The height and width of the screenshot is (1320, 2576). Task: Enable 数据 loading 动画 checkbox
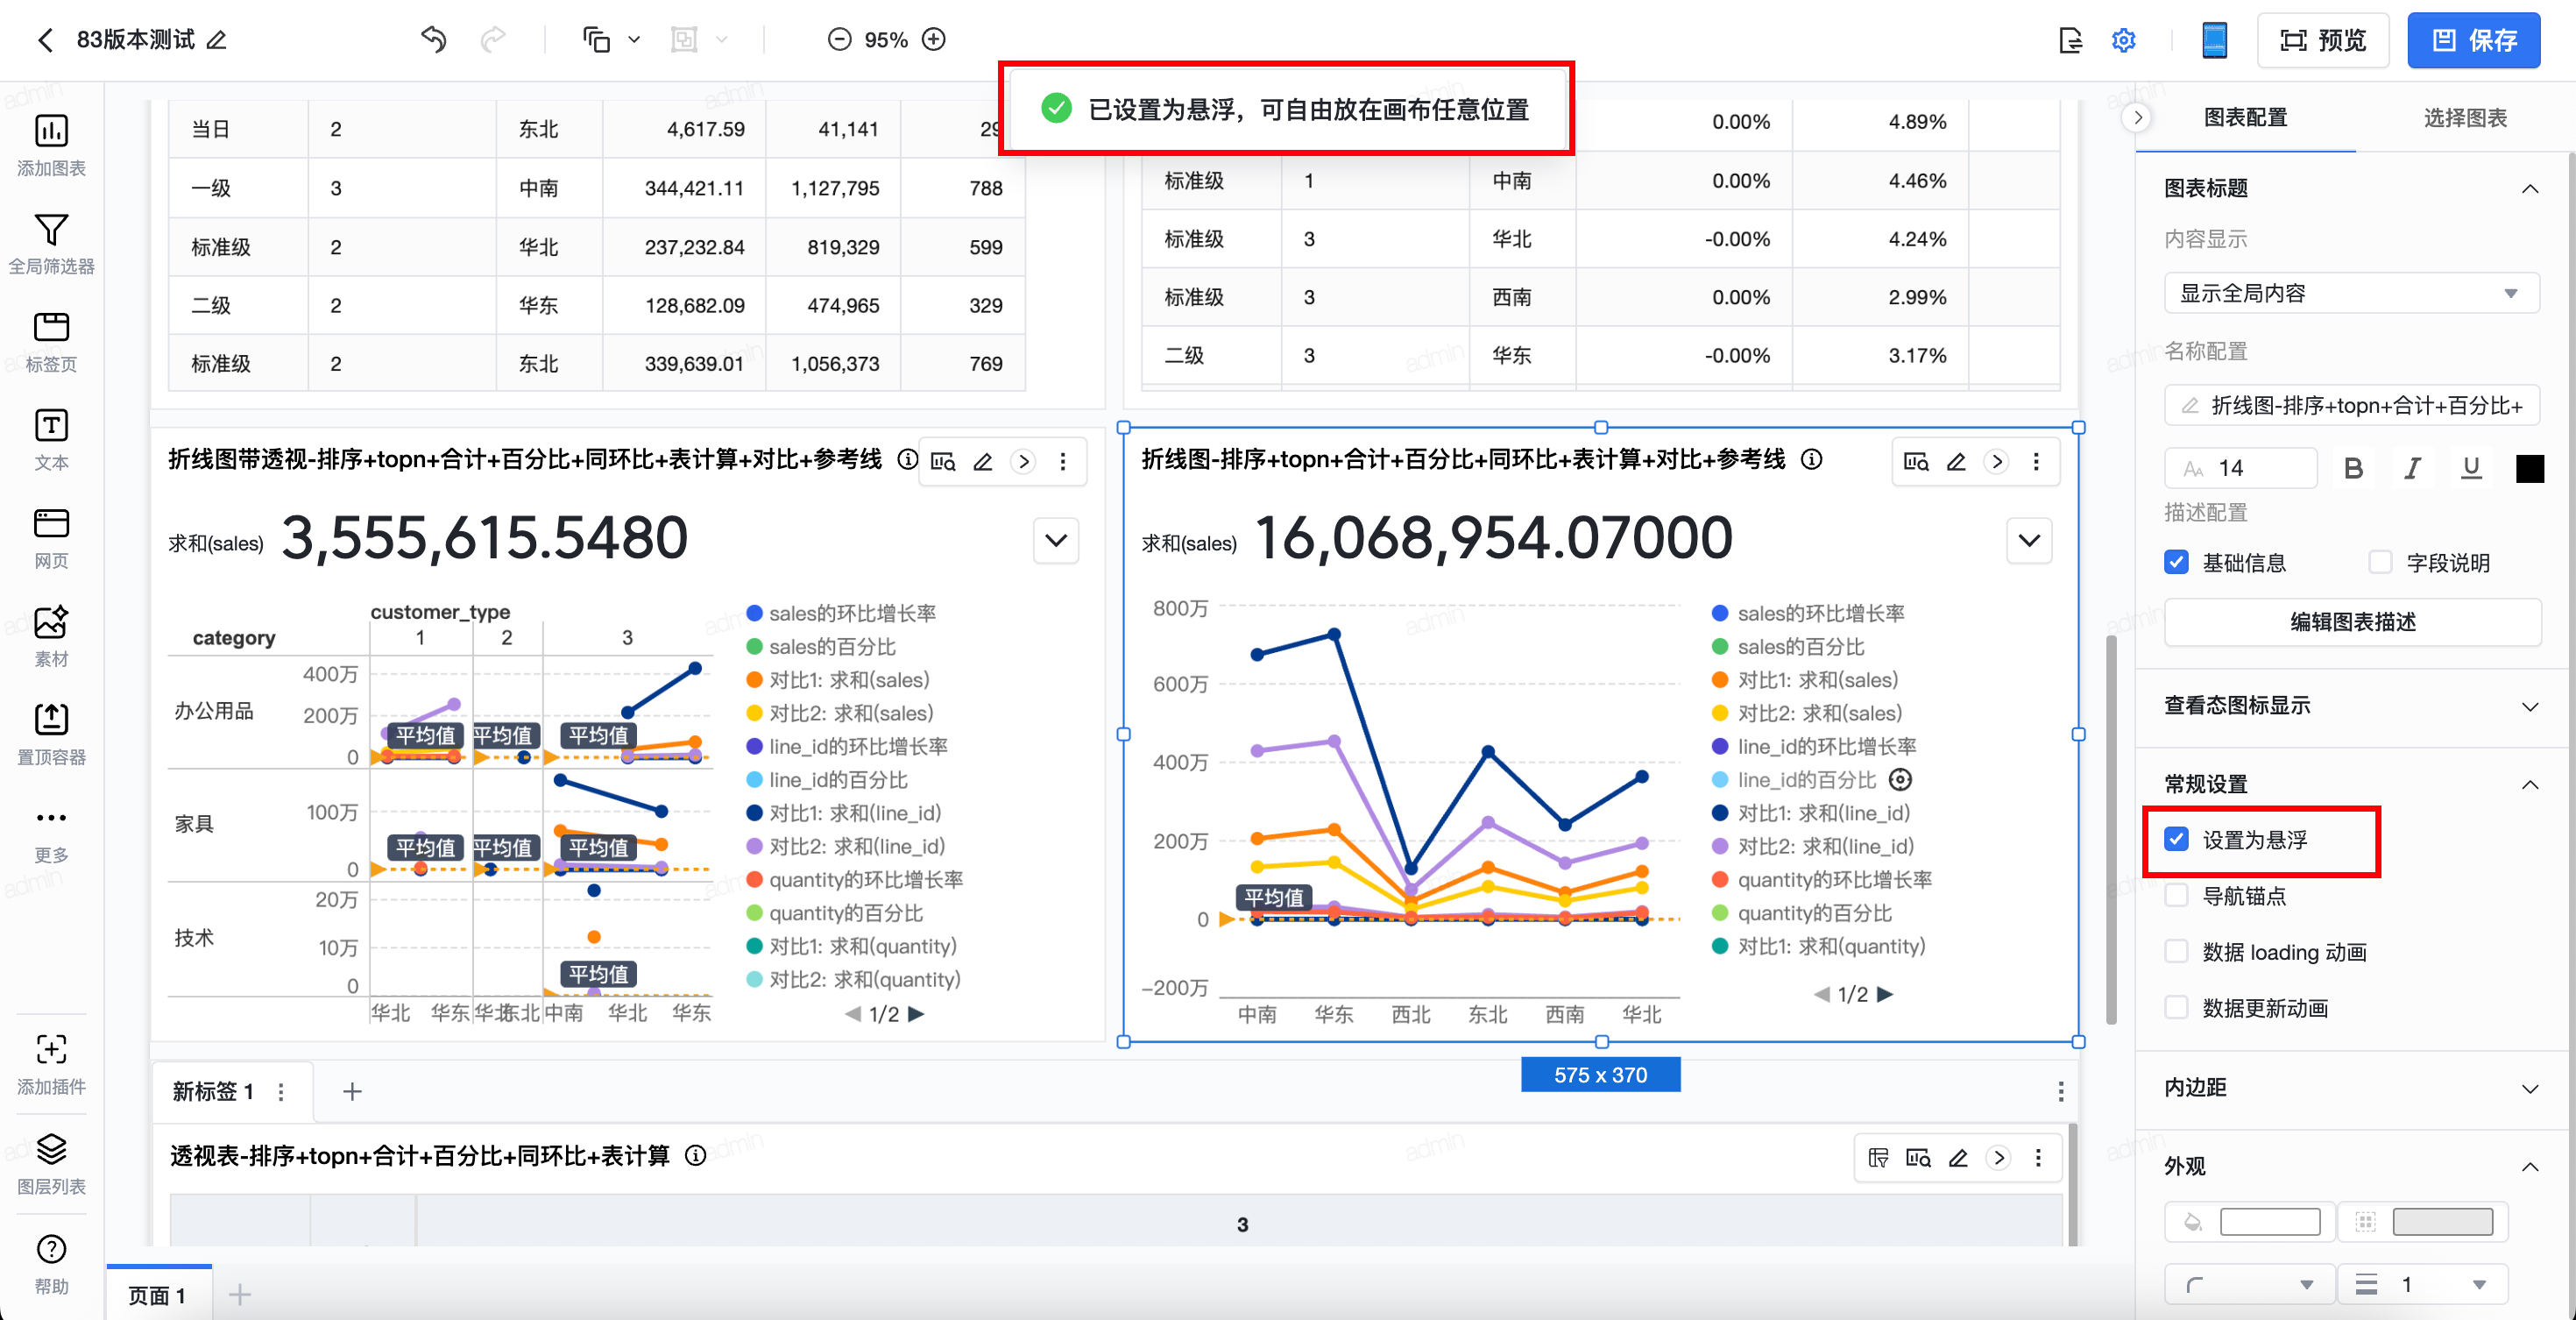pos(2176,951)
